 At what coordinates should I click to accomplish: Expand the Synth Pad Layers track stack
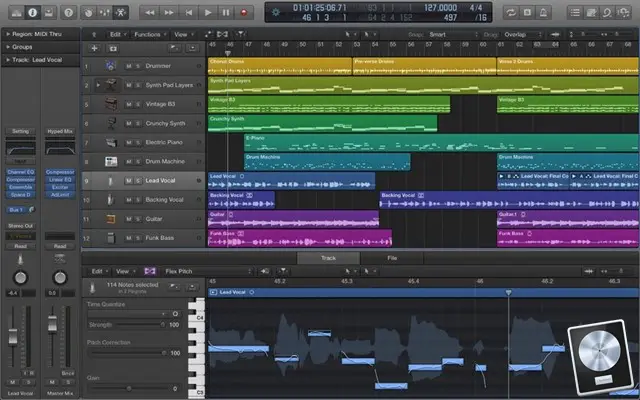pyautogui.click(x=98, y=85)
